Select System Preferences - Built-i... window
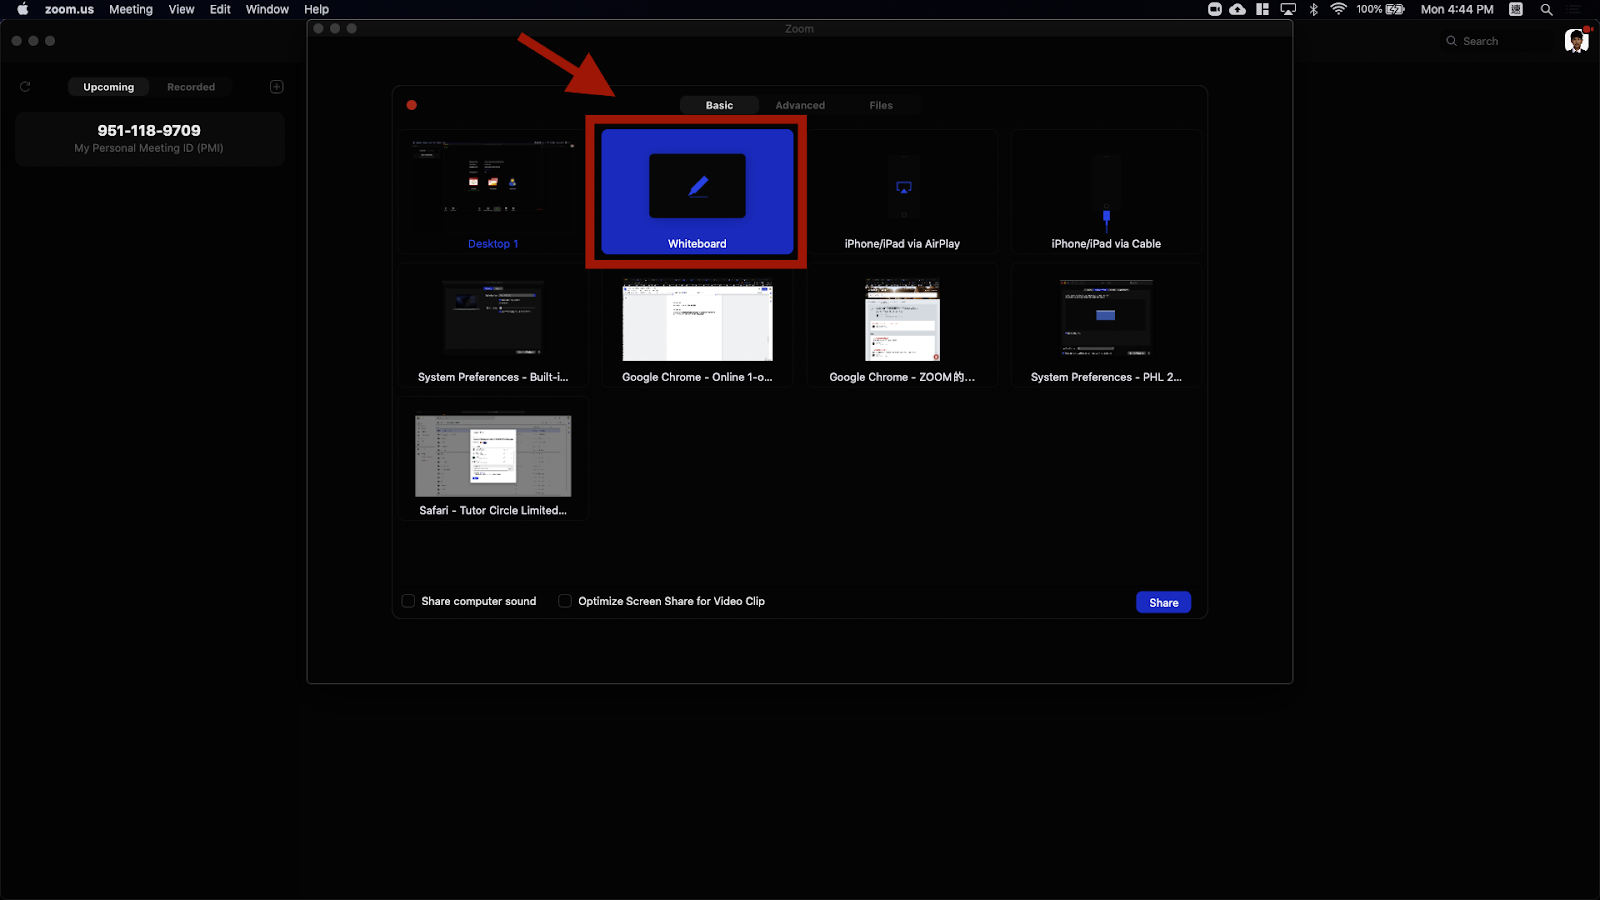This screenshot has height=900, width=1600. (x=493, y=325)
